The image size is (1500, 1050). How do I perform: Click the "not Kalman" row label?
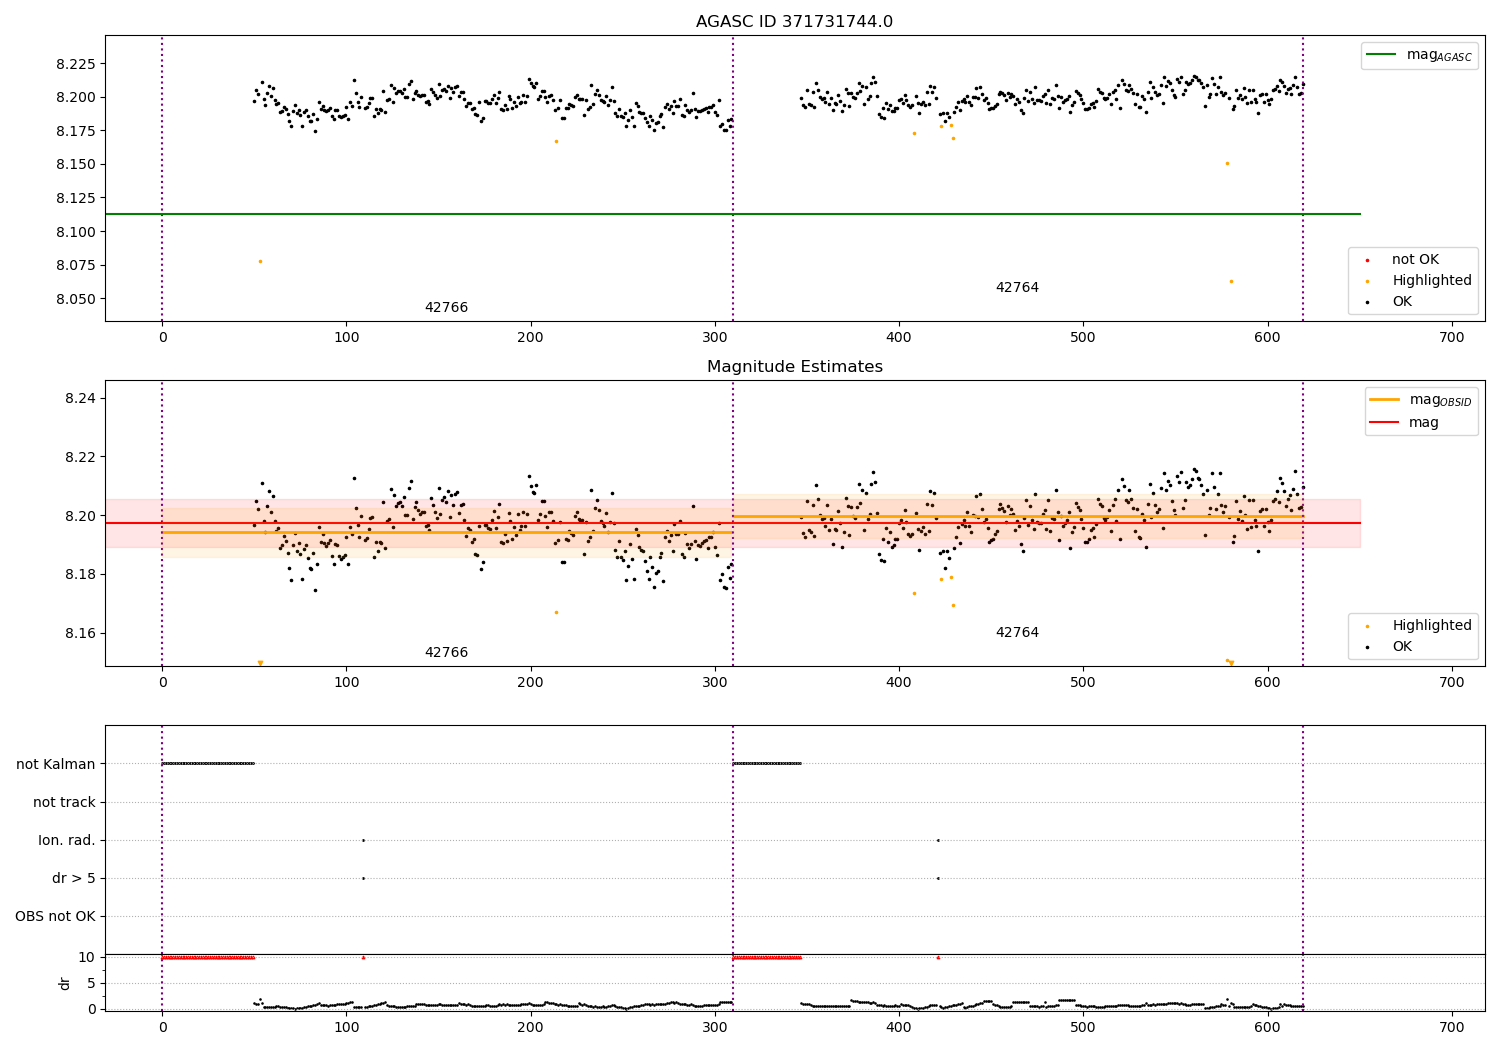56,764
